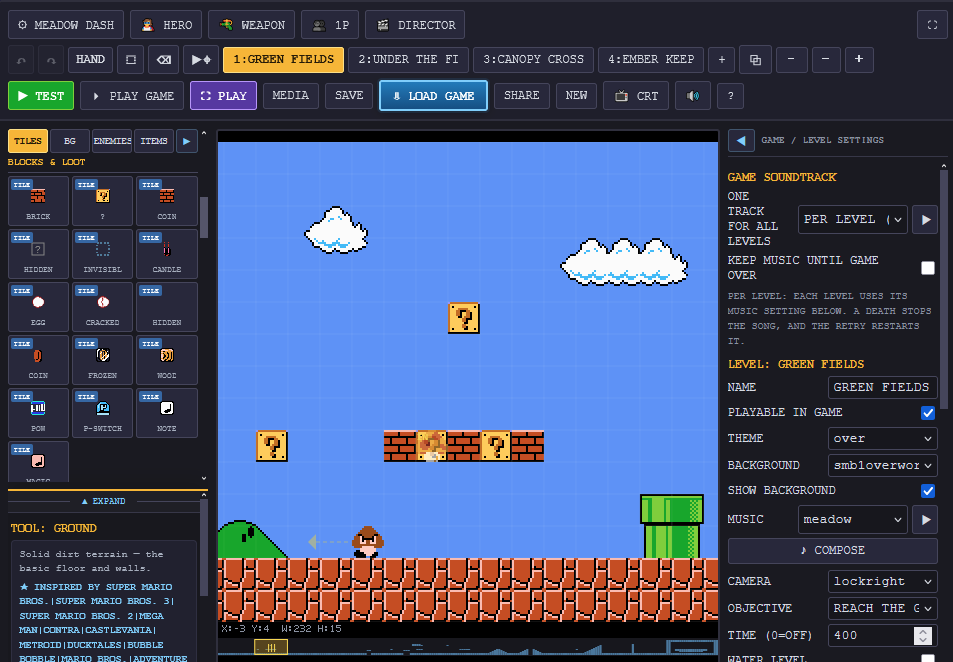Viewport: 953px width, 662px height.
Task: Open the Weapon selector
Action: [252, 25]
